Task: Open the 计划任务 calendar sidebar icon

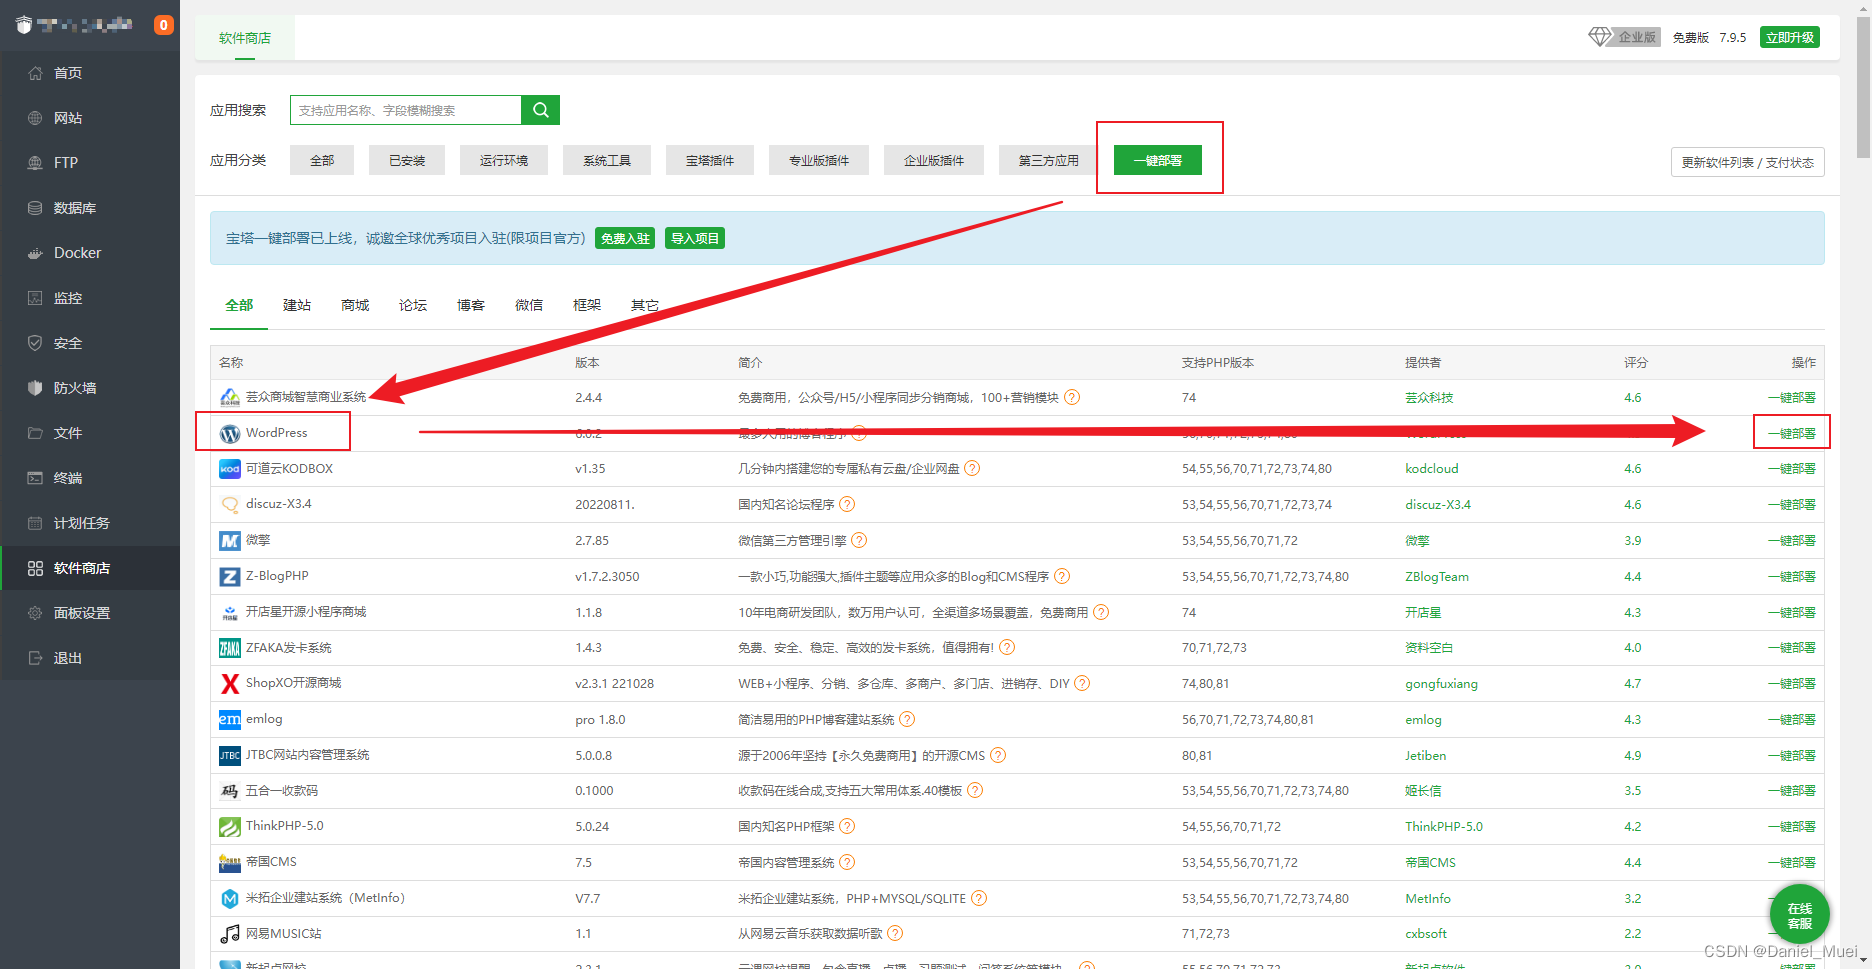Action: click(x=35, y=523)
